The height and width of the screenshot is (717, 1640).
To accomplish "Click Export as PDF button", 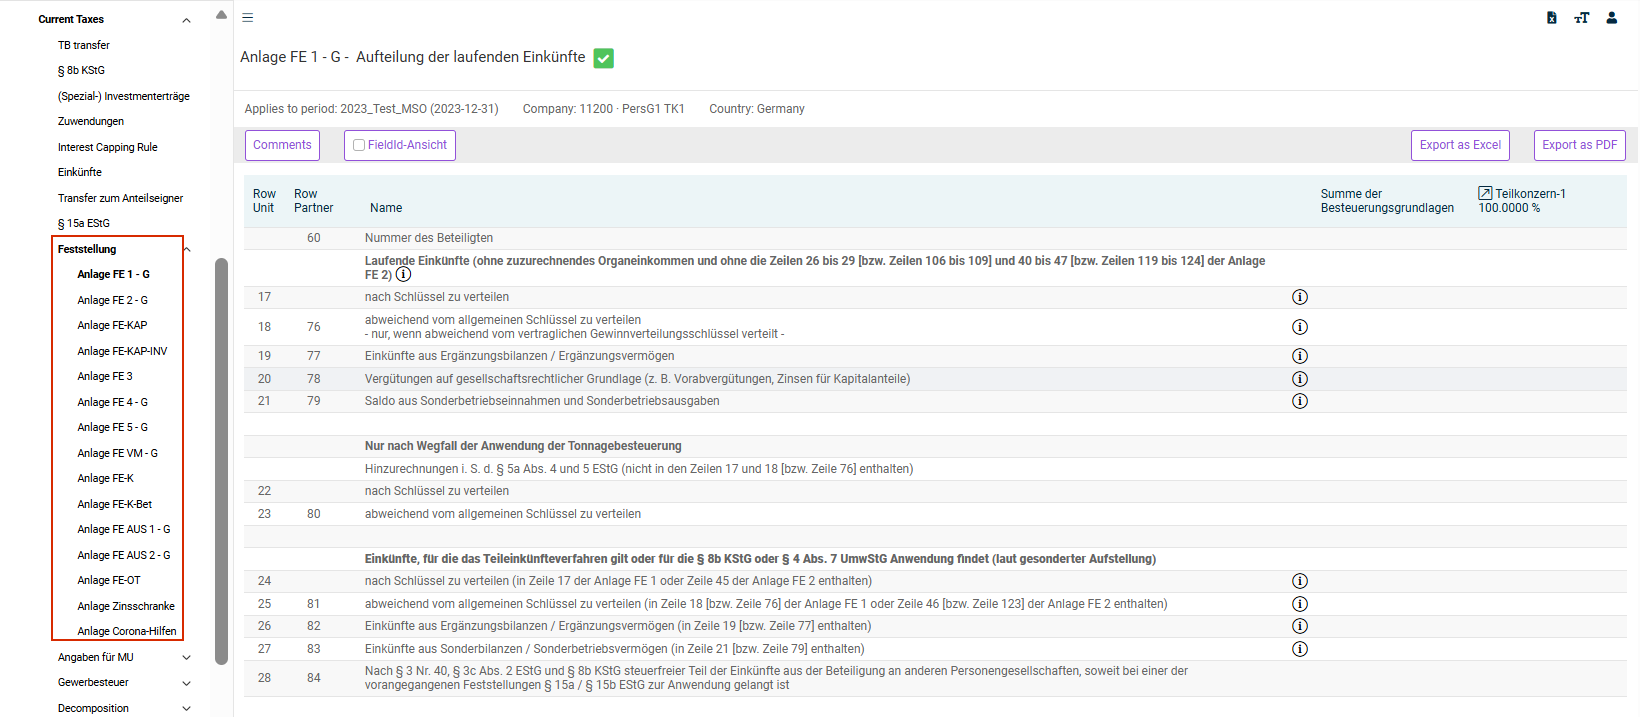I will tap(1580, 145).
